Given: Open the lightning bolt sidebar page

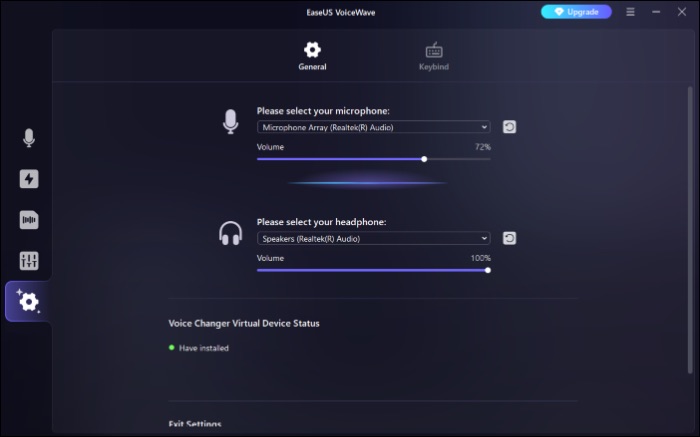Looking at the screenshot, I should [x=29, y=179].
